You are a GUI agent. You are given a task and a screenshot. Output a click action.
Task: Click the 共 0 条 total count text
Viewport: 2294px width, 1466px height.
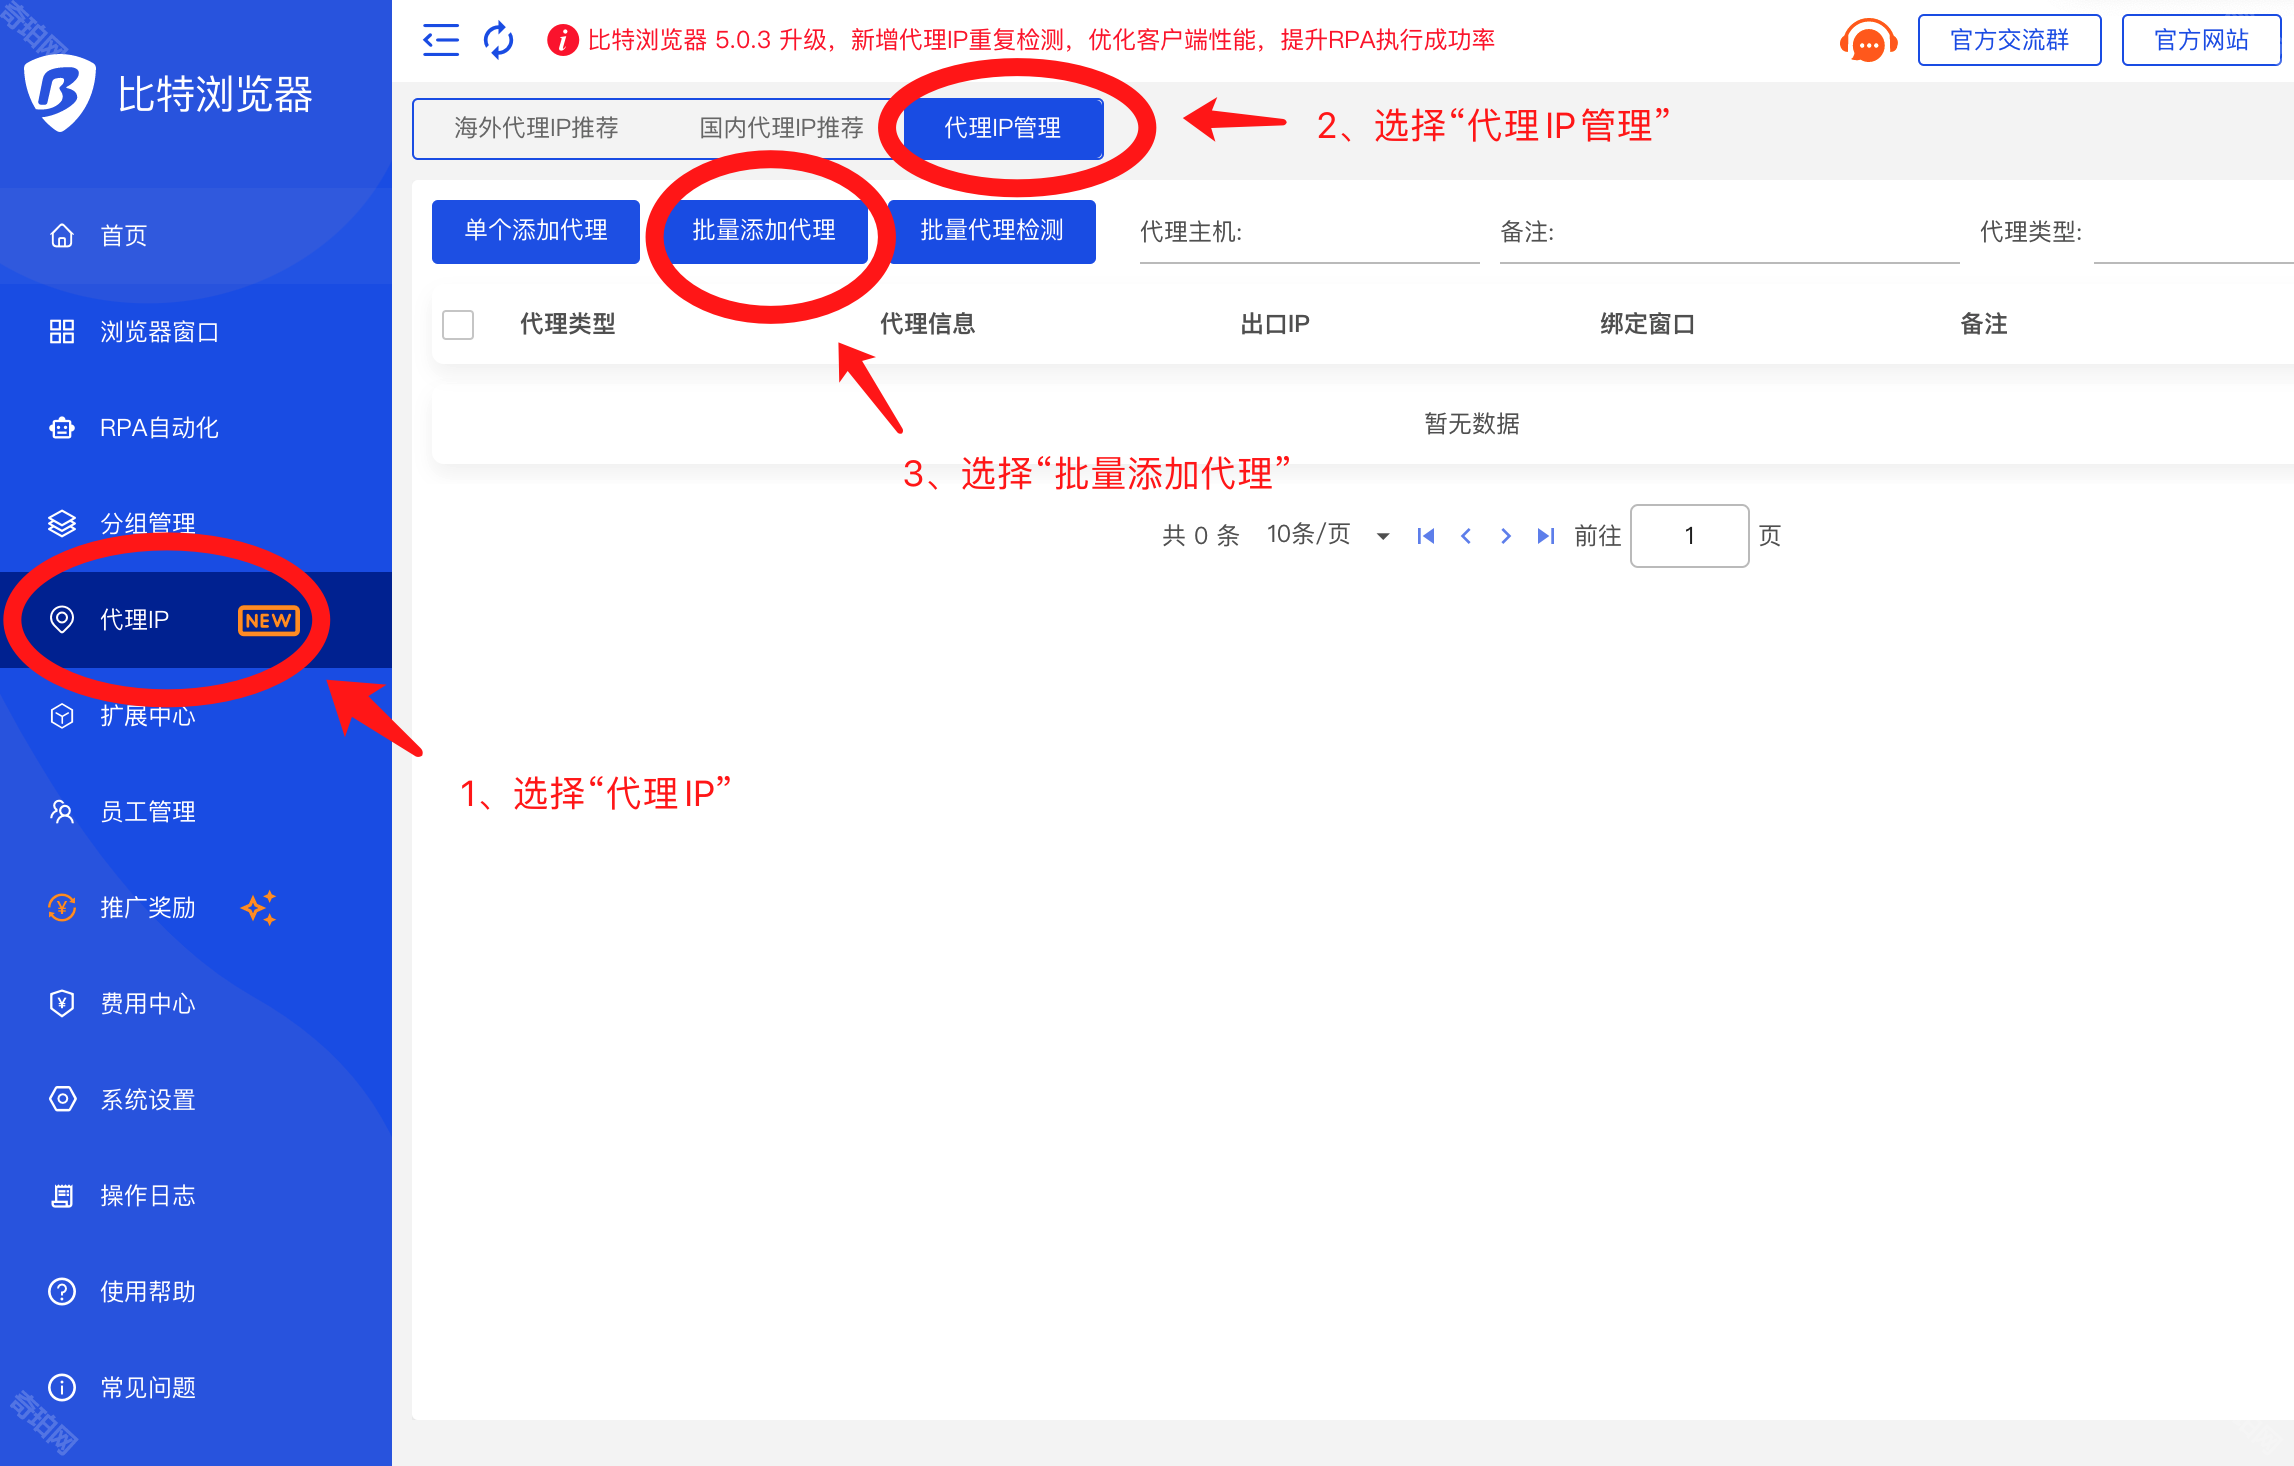(x=1201, y=536)
